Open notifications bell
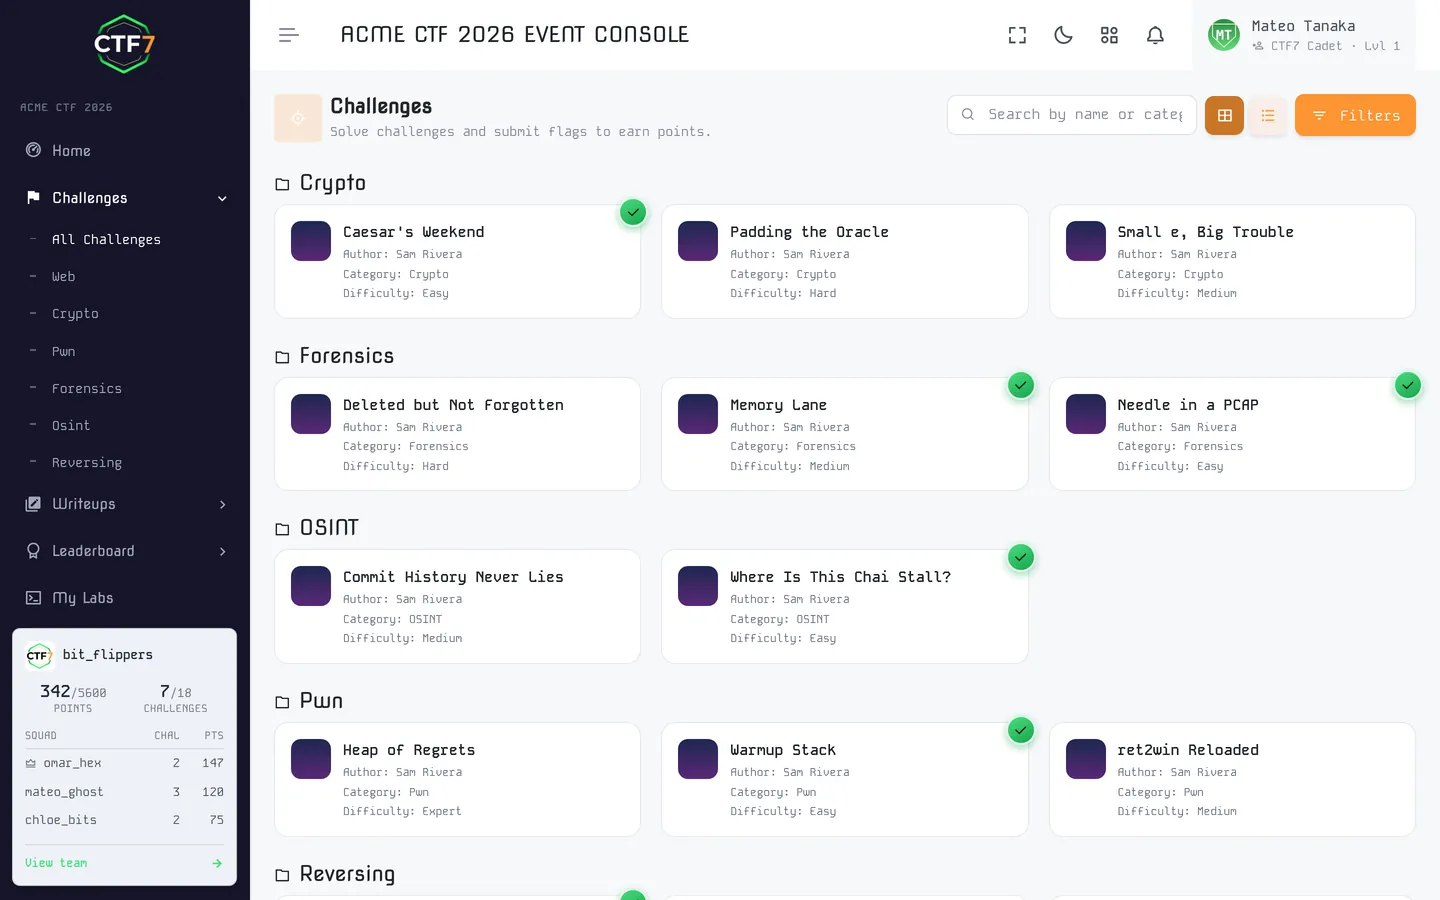The height and width of the screenshot is (900, 1440). point(1155,35)
